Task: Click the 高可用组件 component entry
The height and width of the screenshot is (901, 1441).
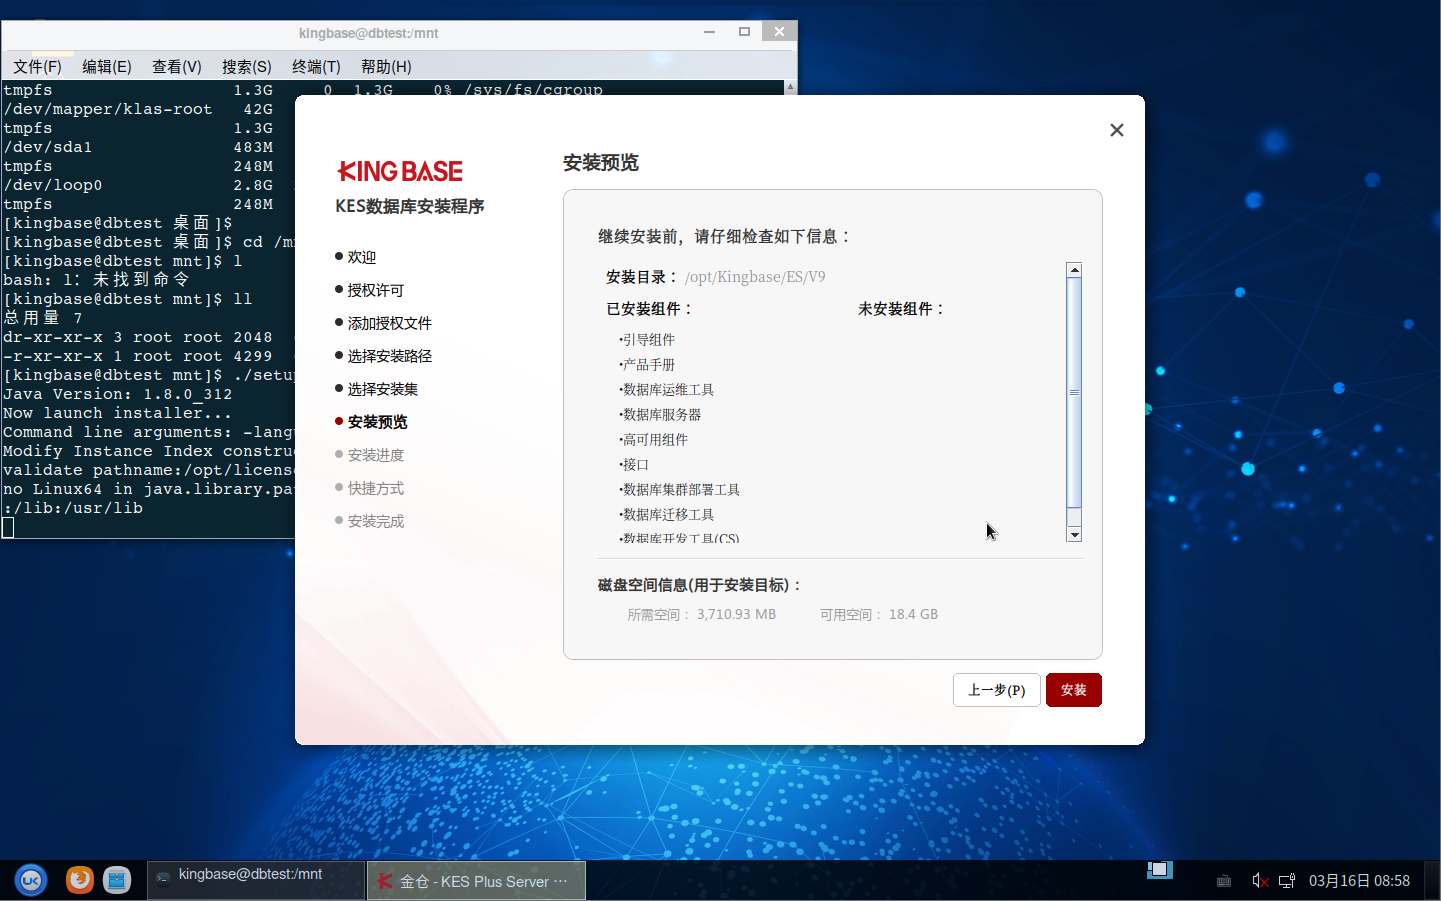Action: pyautogui.click(x=654, y=440)
